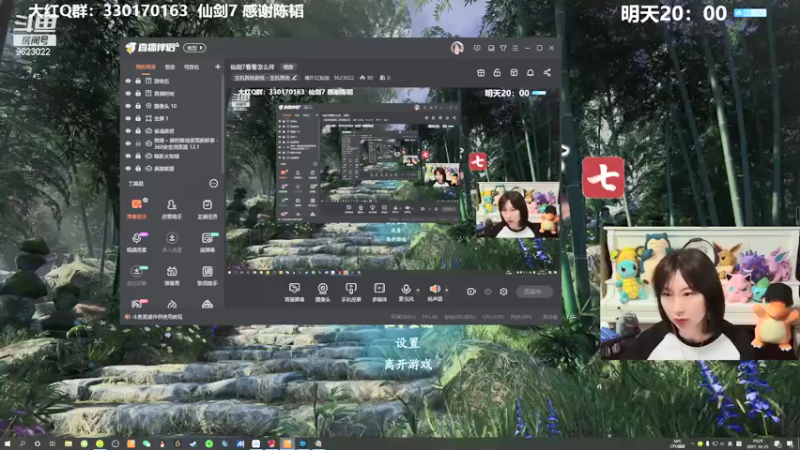Open the 房管助手 tool
800x450 pixels.
pyautogui.click(x=171, y=209)
